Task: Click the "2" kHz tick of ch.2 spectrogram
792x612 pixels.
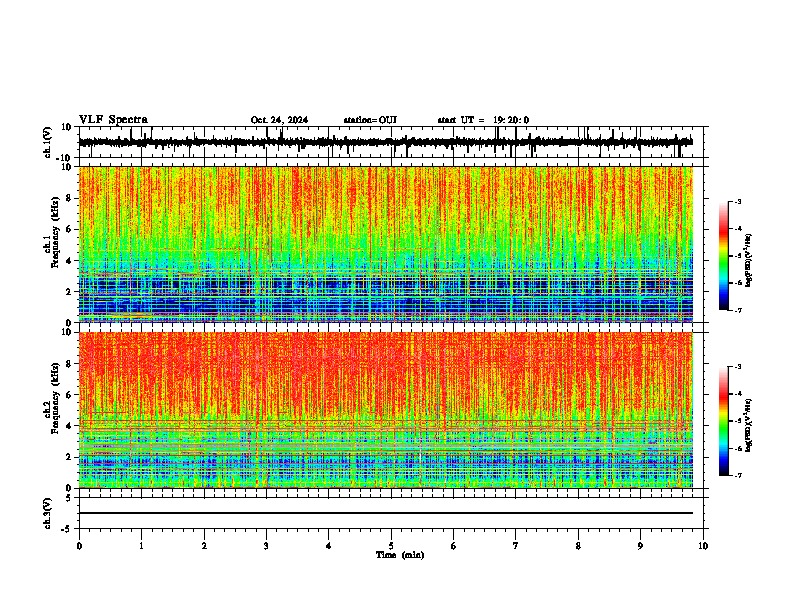Action: click(70, 457)
